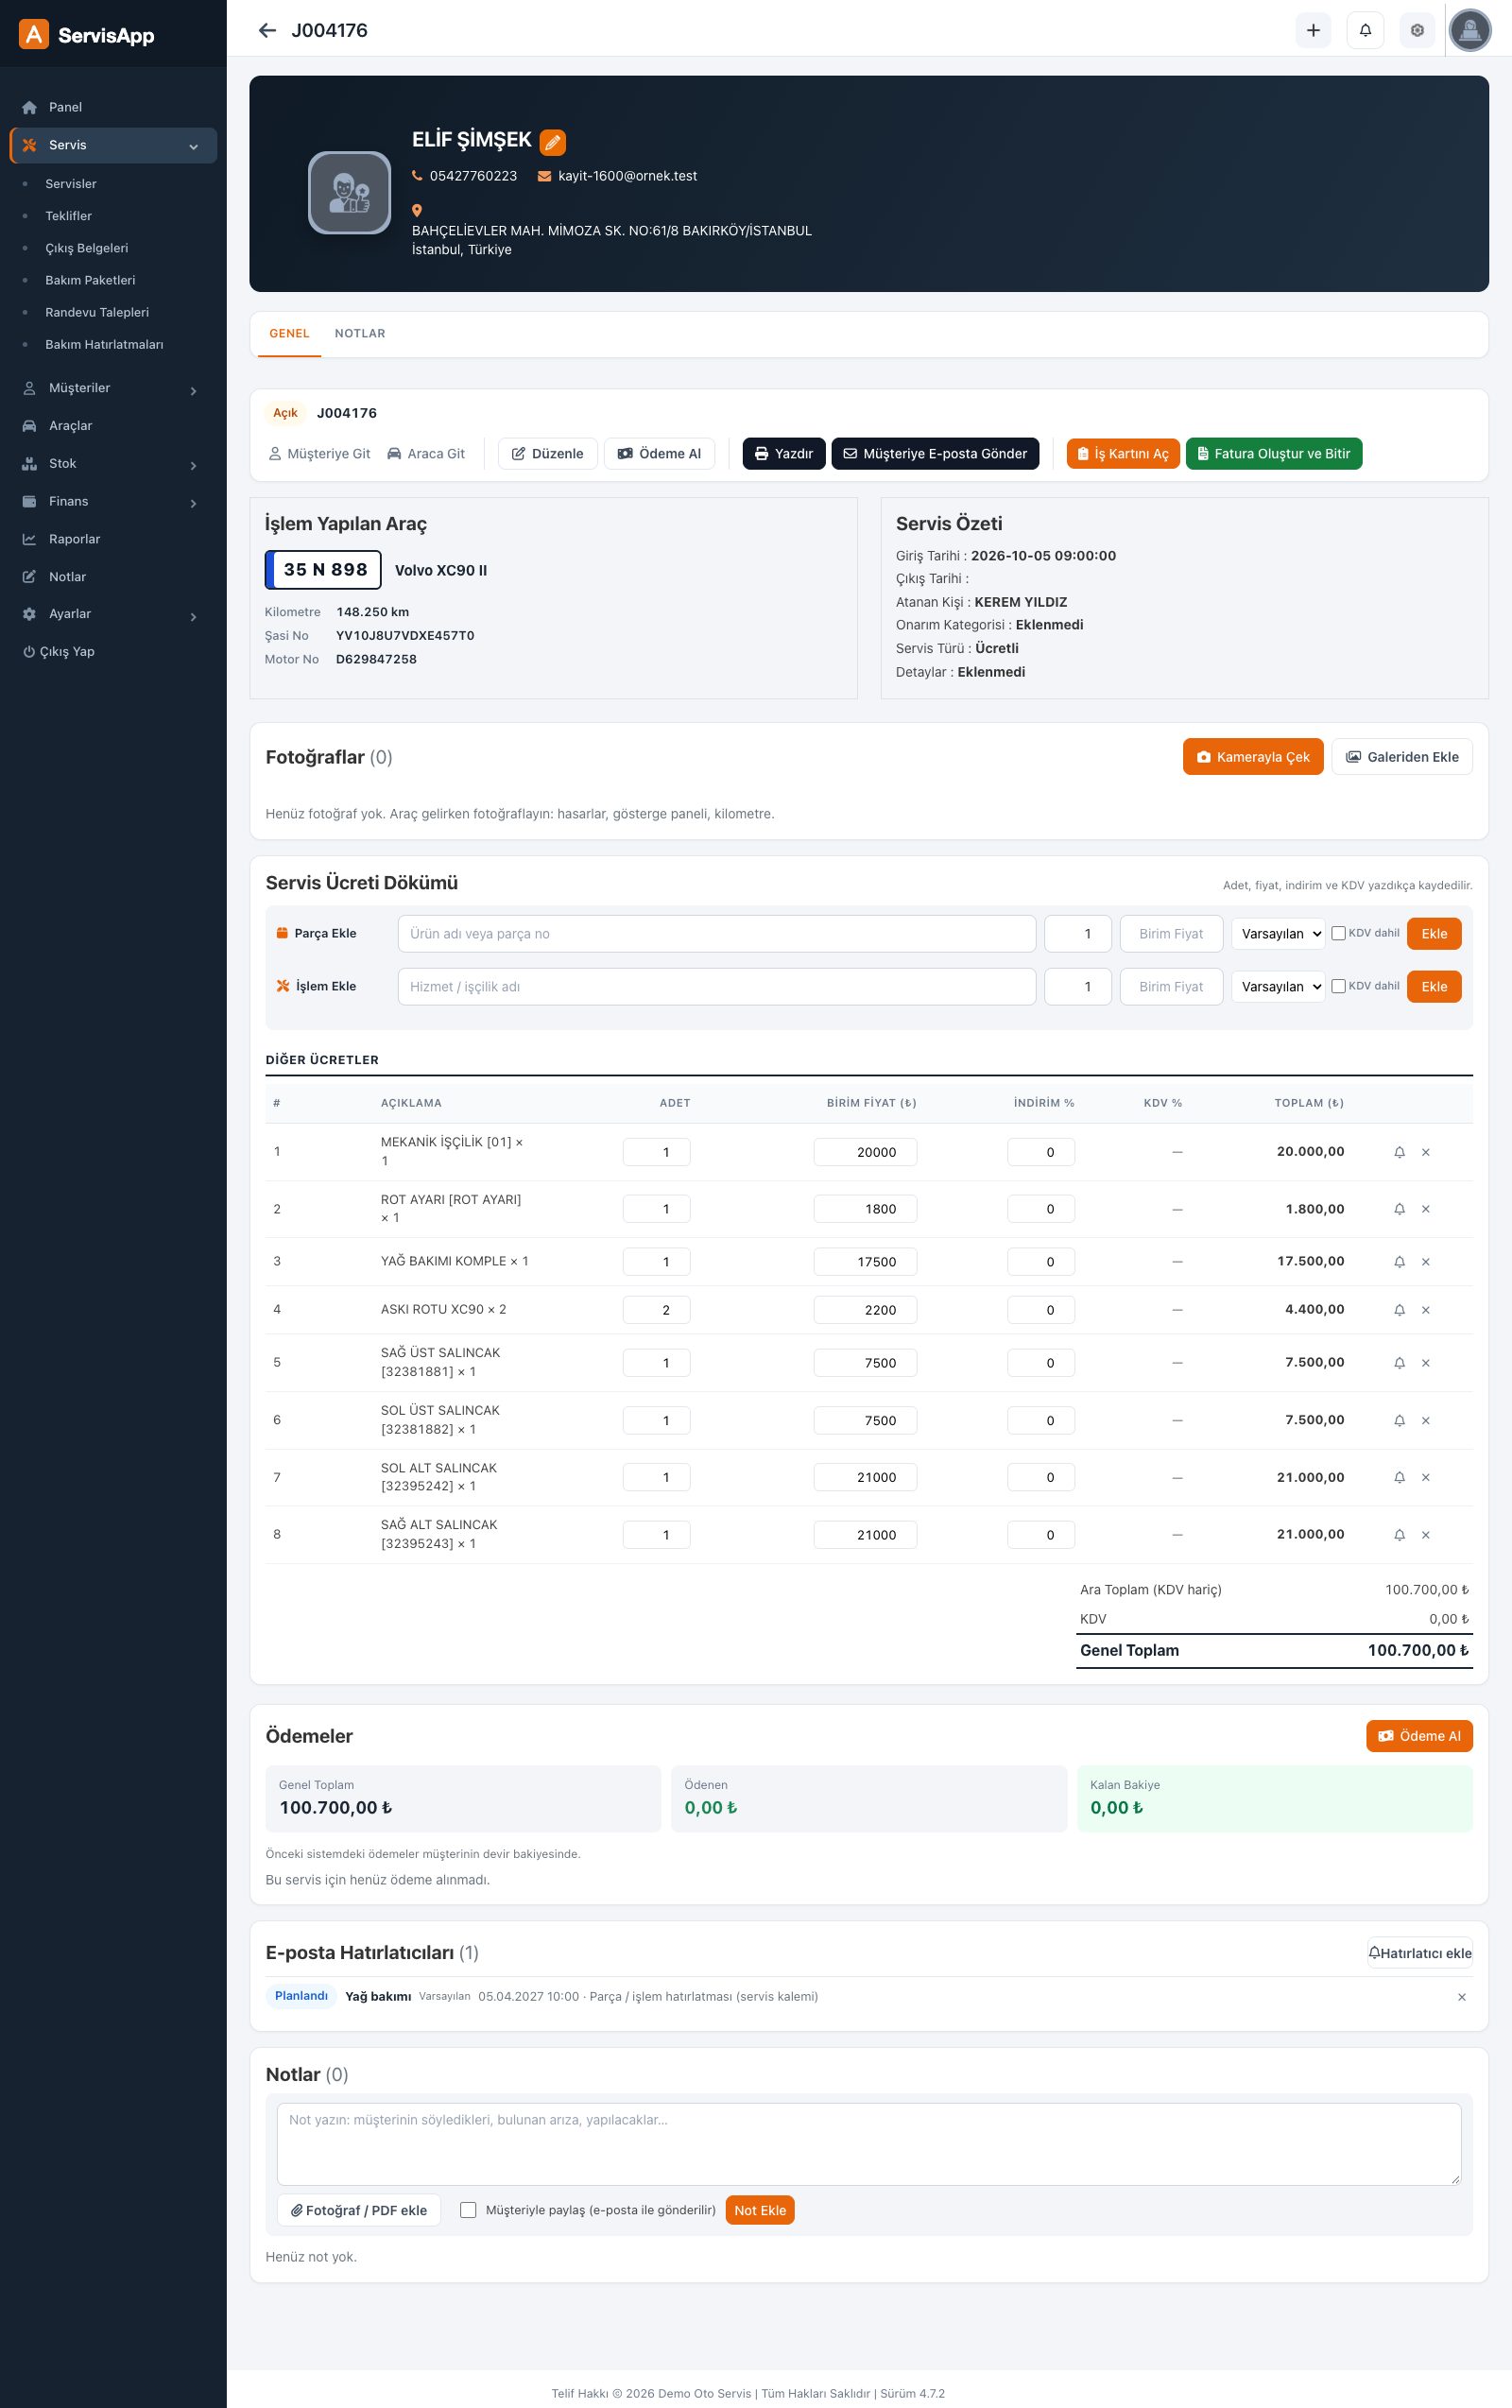Click the Kamerayla Çek button
This screenshot has height=2408, width=1512.
click(x=1253, y=757)
